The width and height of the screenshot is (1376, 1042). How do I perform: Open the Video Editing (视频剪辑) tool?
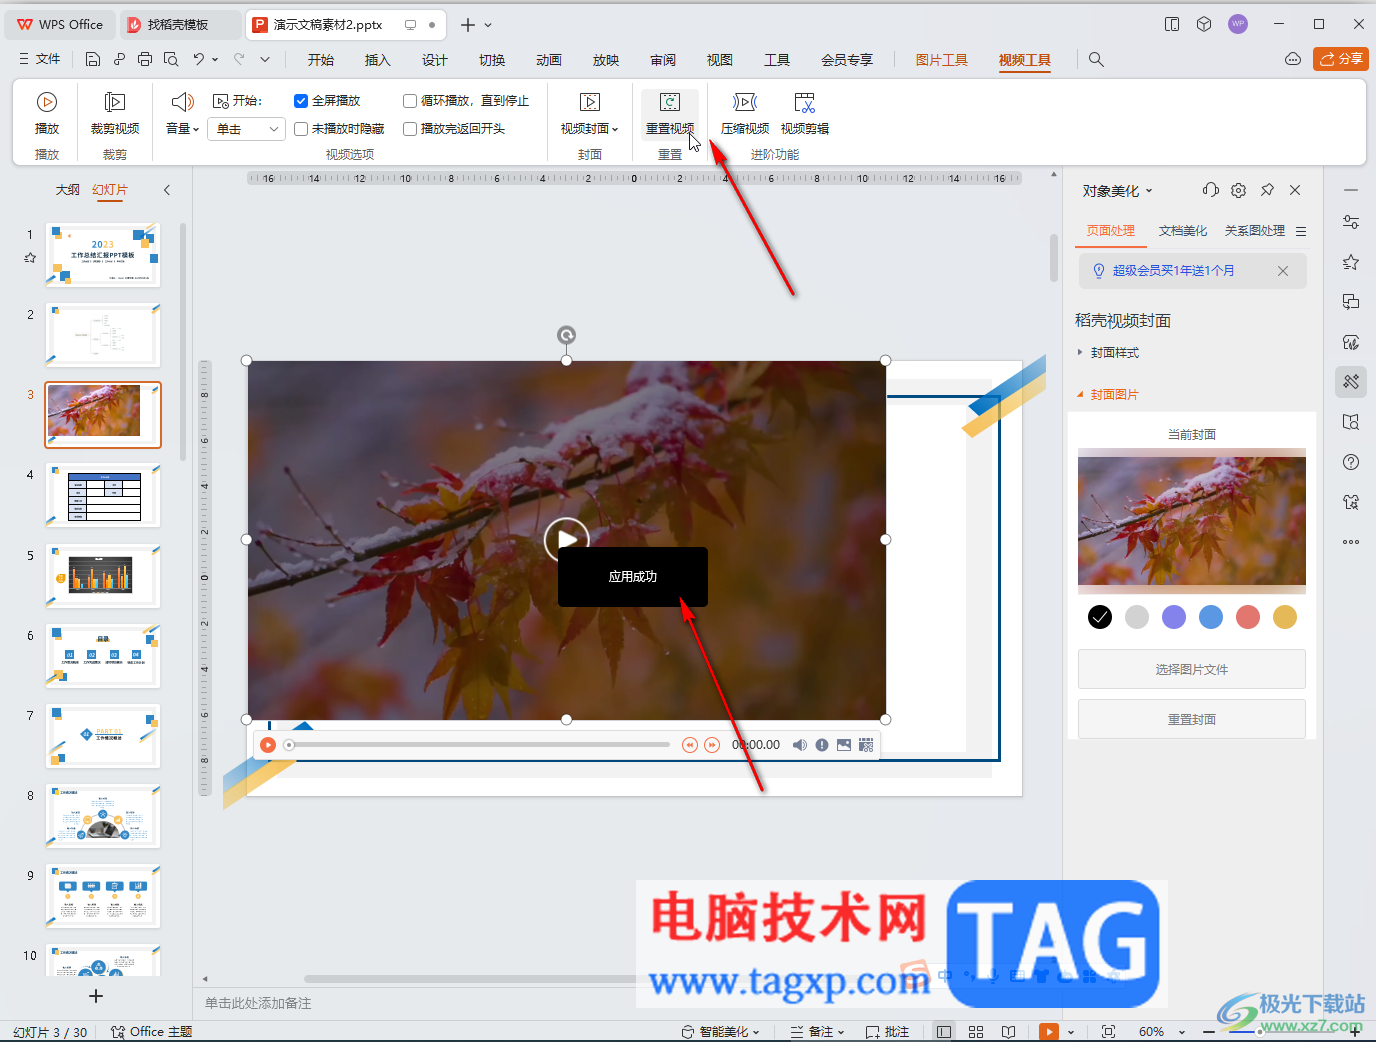[x=805, y=113]
